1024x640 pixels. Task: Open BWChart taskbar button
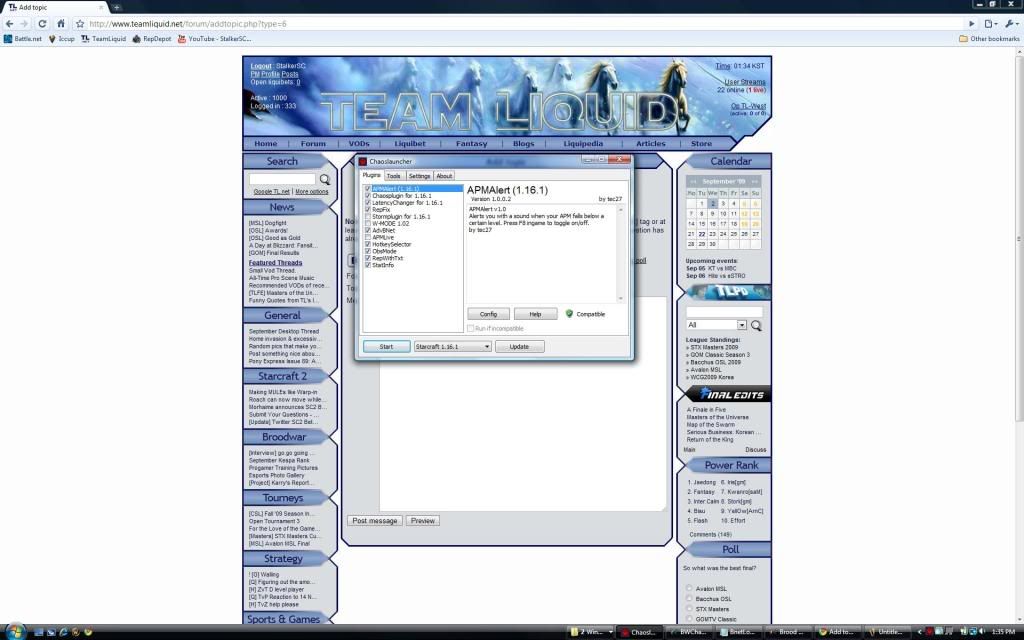(688, 632)
